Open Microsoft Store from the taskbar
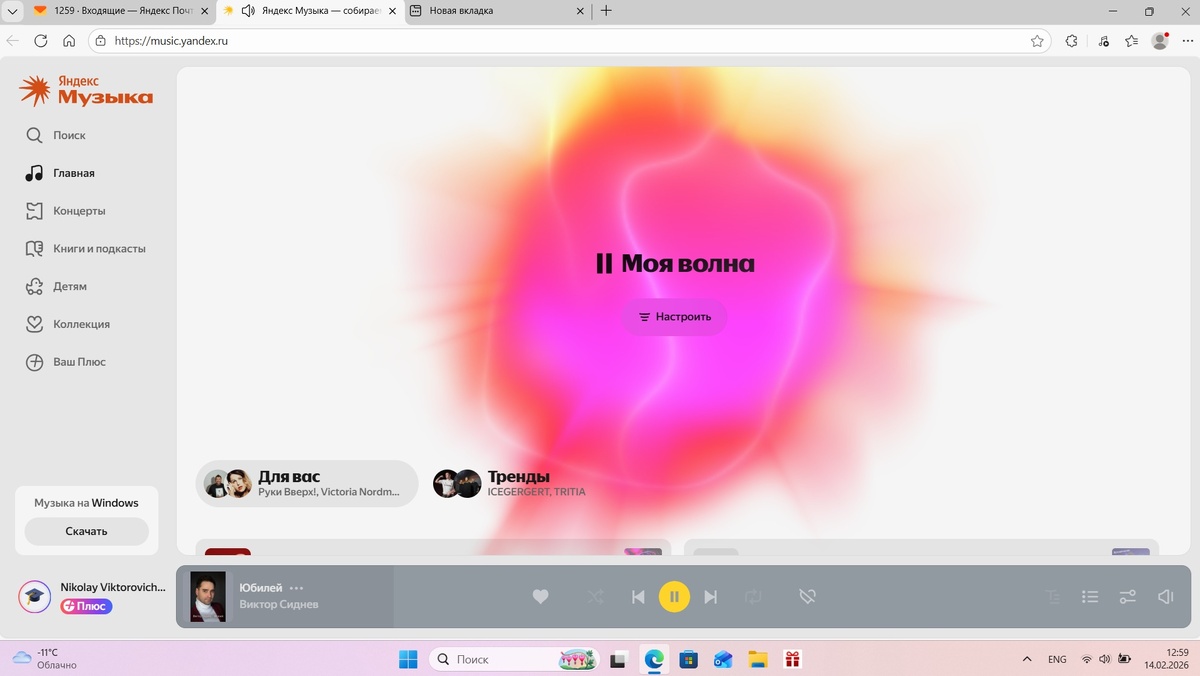This screenshot has height=676, width=1200. point(688,659)
